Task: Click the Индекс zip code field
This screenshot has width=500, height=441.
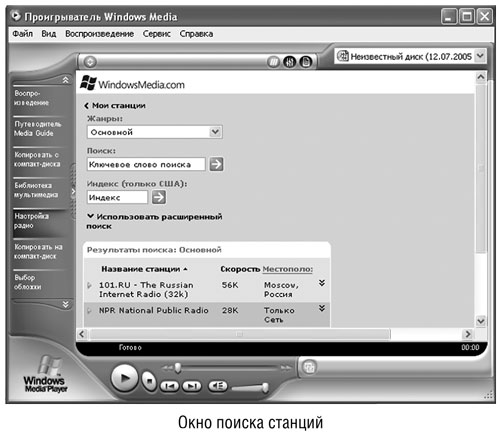Action: coord(117,197)
